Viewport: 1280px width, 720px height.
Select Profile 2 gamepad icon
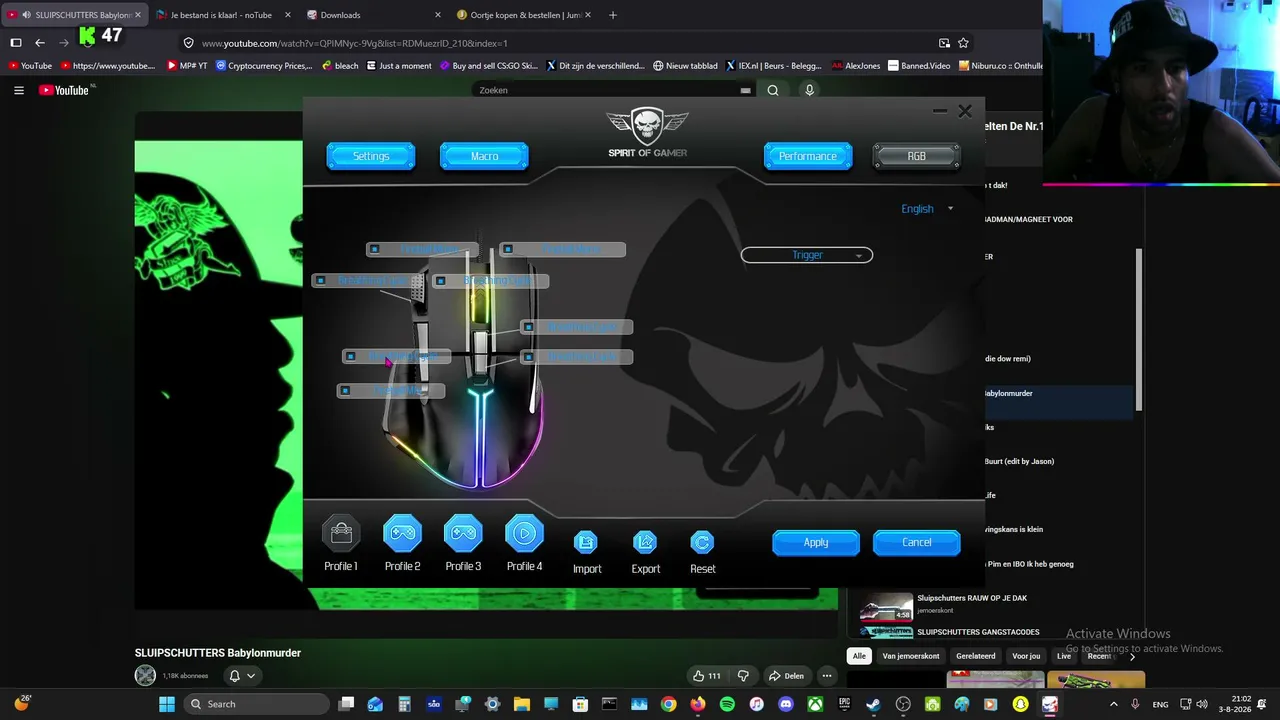[402, 533]
